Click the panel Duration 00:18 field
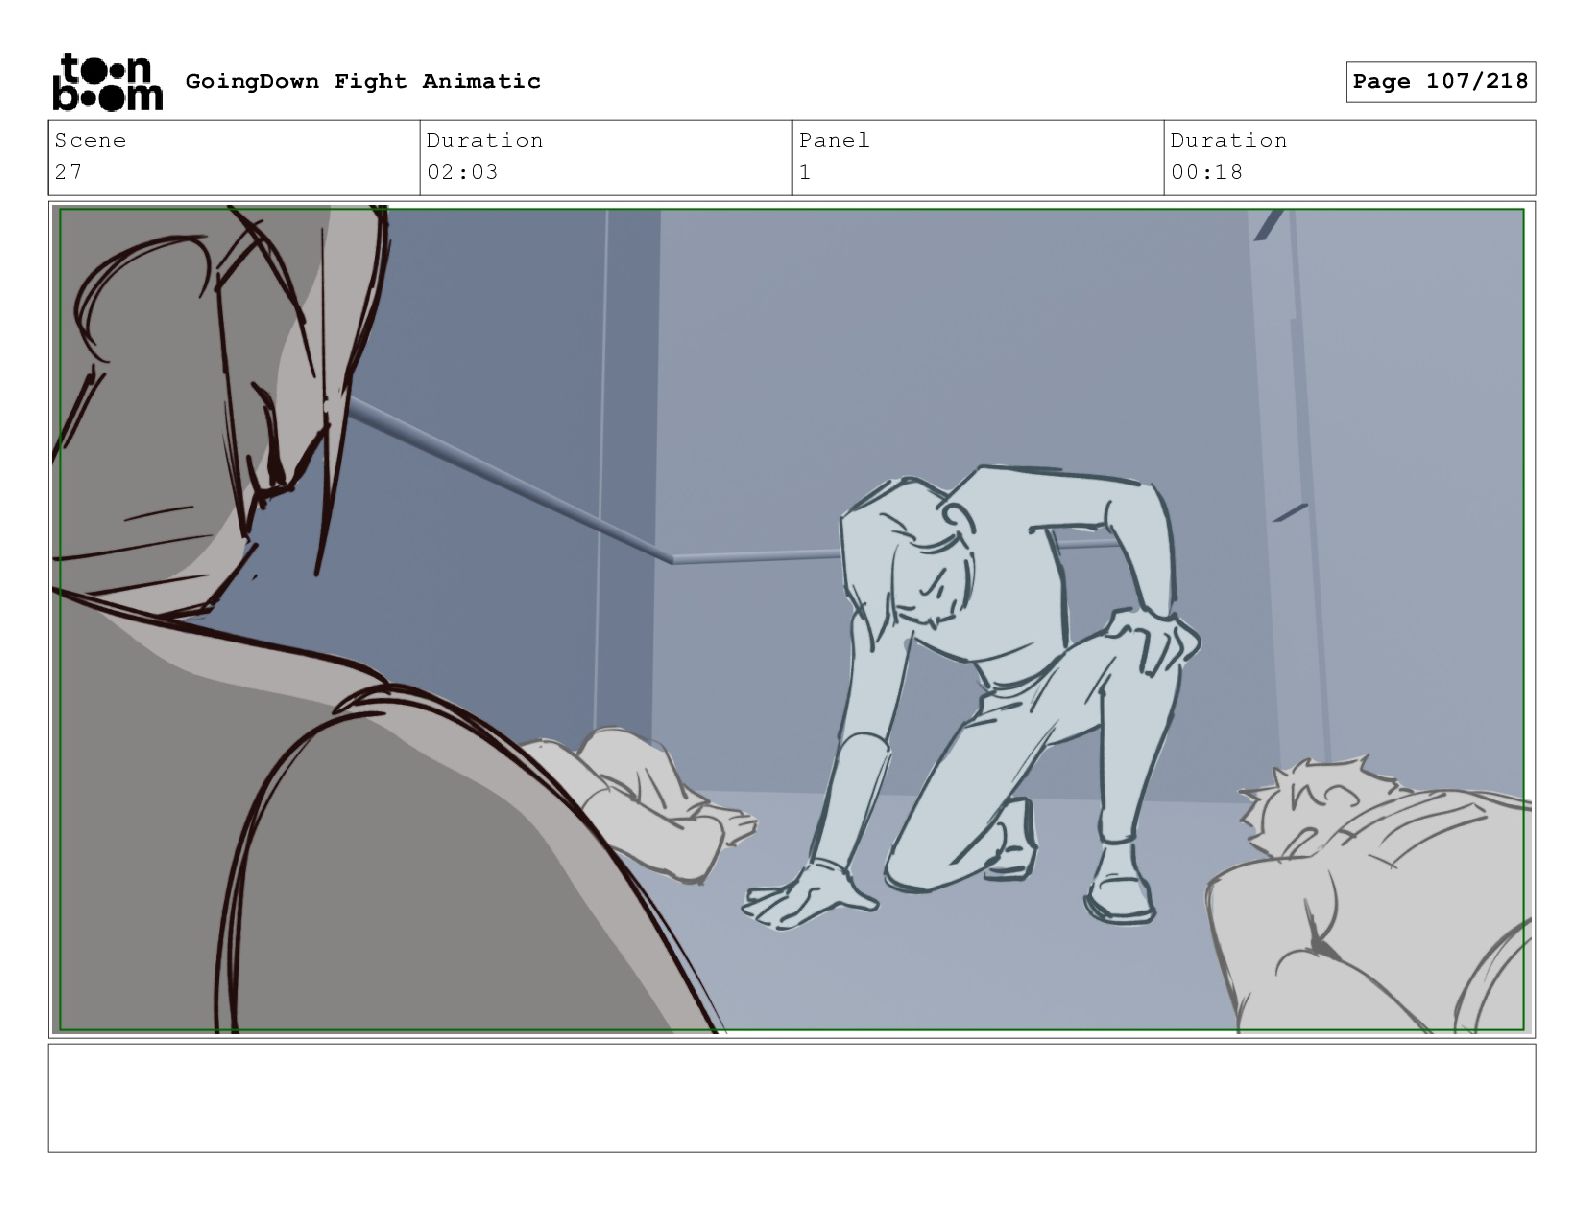 coord(1350,157)
